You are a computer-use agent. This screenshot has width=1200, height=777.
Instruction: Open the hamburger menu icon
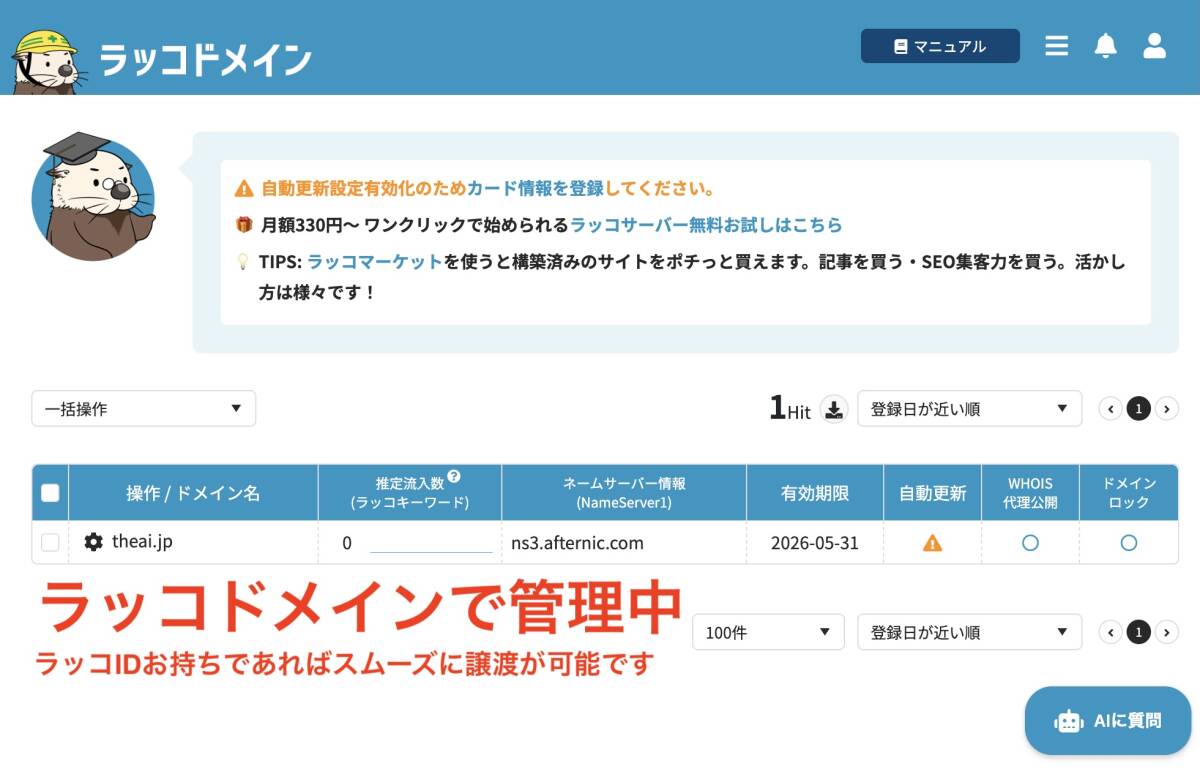(x=1057, y=46)
